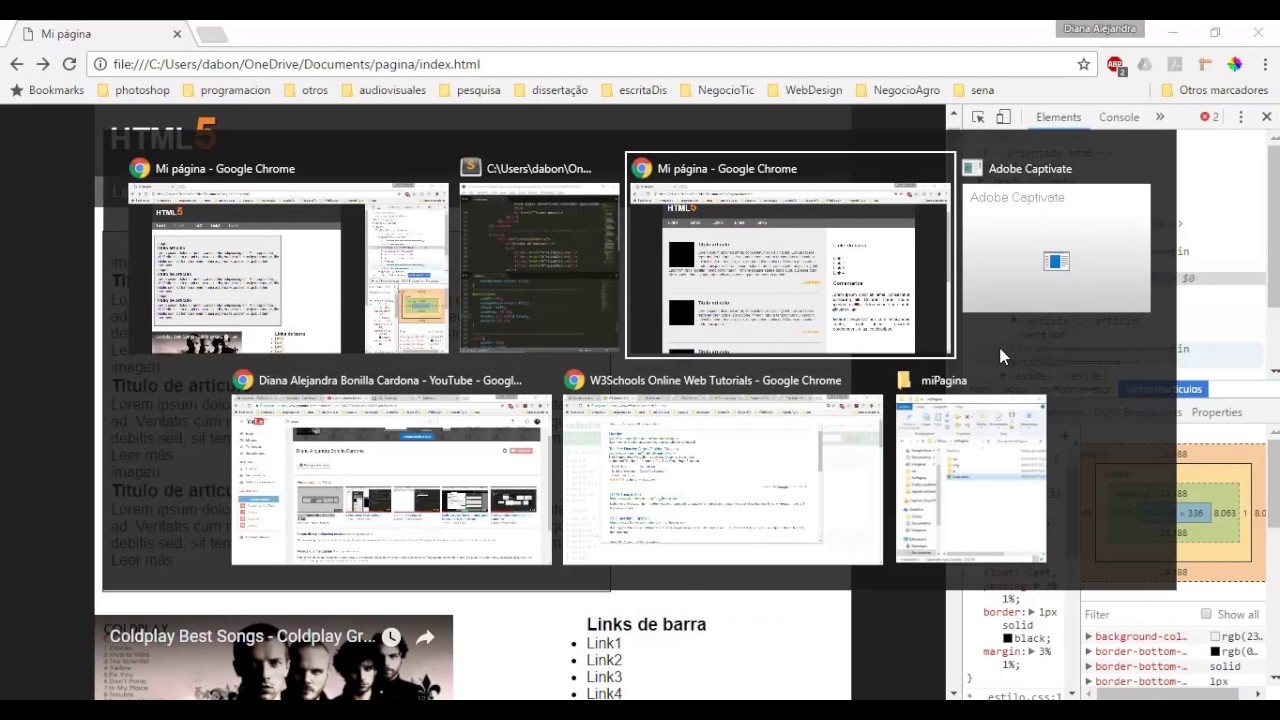Switch to the miPagina folder window thumbnail

coord(971,480)
